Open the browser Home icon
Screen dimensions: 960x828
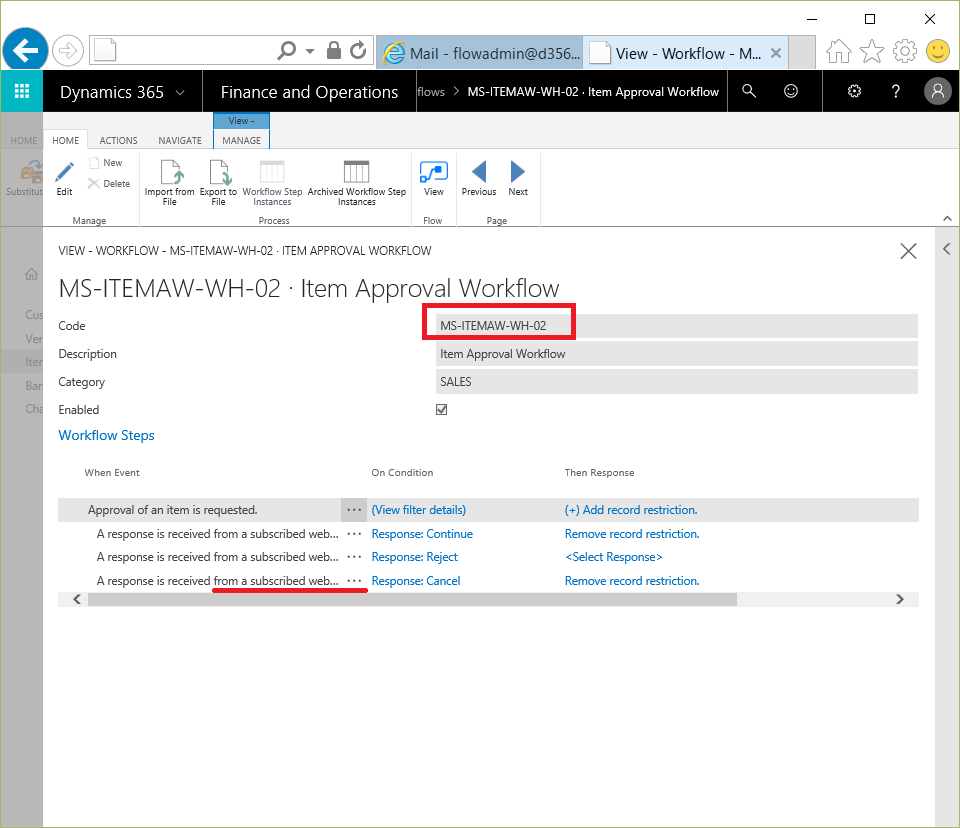point(838,51)
